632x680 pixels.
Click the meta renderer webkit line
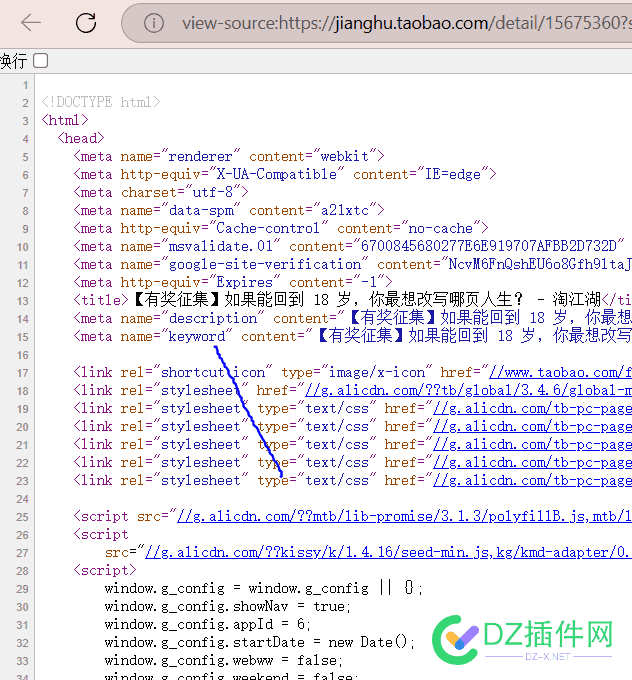(x=229, y=156)
